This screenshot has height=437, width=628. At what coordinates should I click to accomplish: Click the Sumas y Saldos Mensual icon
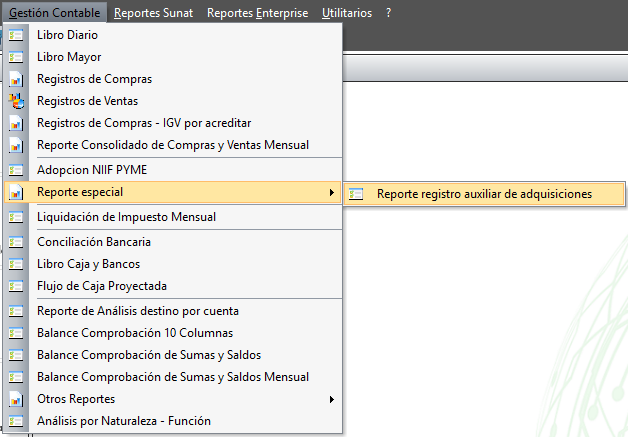(16, 377)
